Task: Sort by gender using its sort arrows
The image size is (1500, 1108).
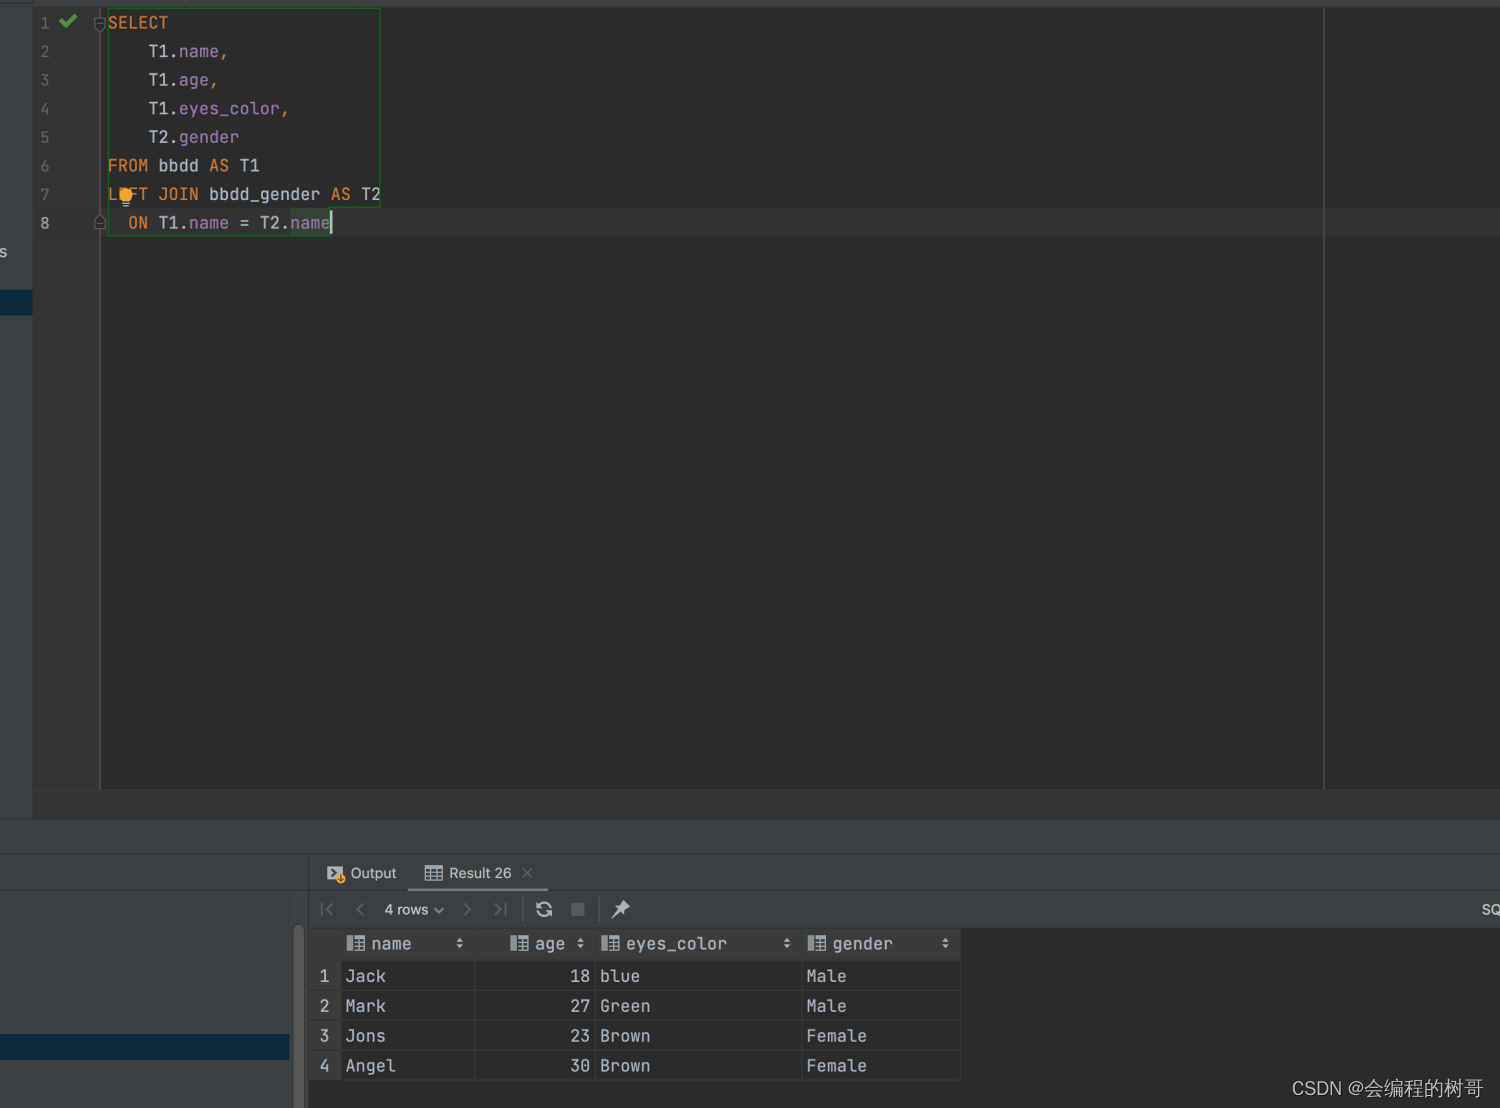Action: point(945,943)
